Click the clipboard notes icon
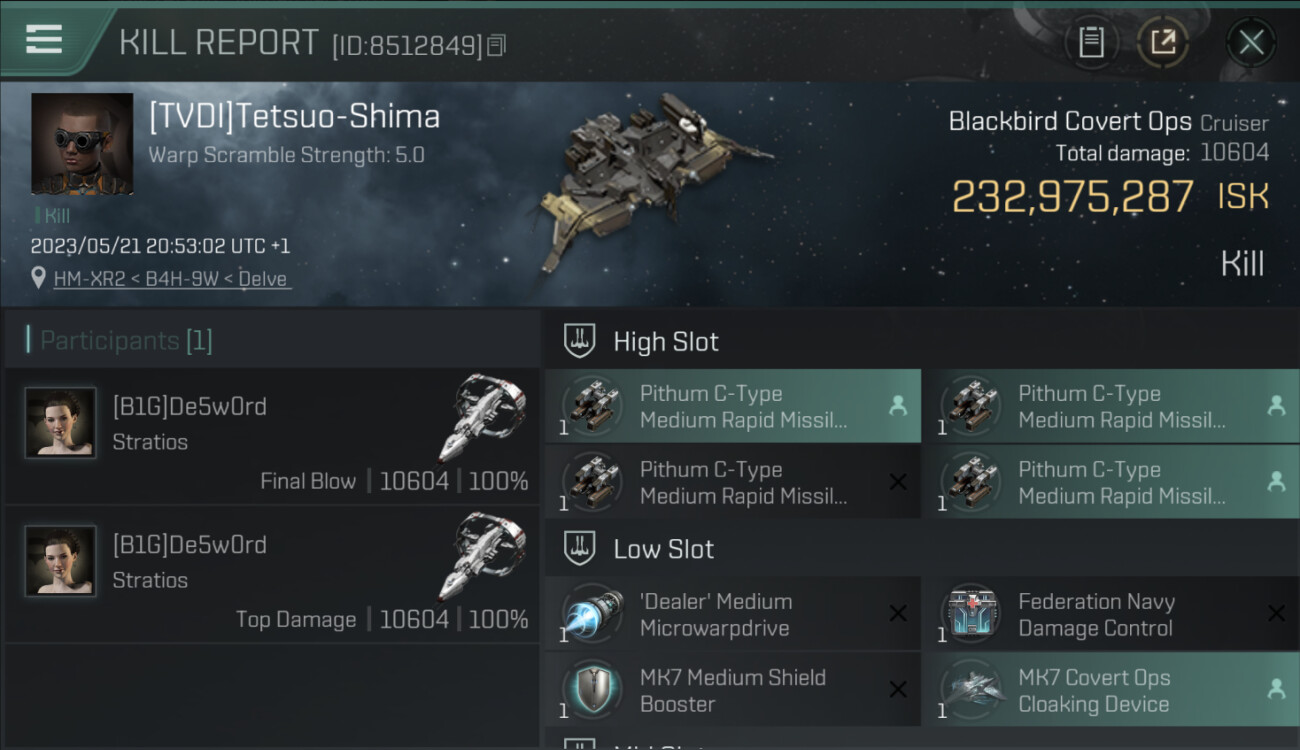The height and width of the screenshot is (750, 1300). 1091,43
